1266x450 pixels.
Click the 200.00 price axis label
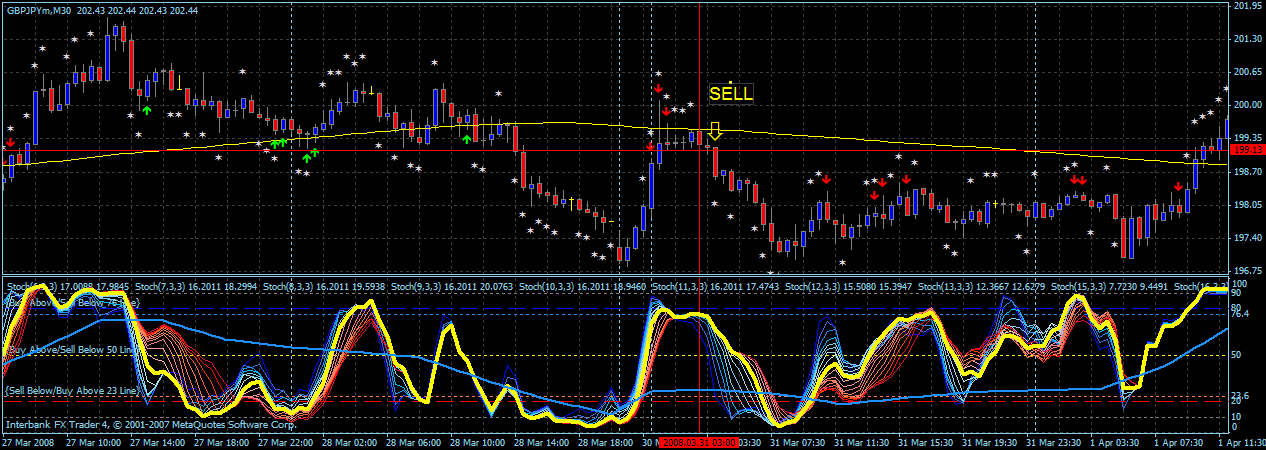[x=1246, y=105]
